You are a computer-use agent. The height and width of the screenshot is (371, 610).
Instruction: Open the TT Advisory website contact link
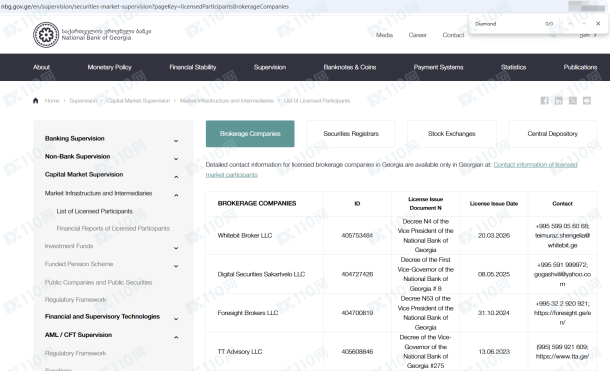click(562, 356)
